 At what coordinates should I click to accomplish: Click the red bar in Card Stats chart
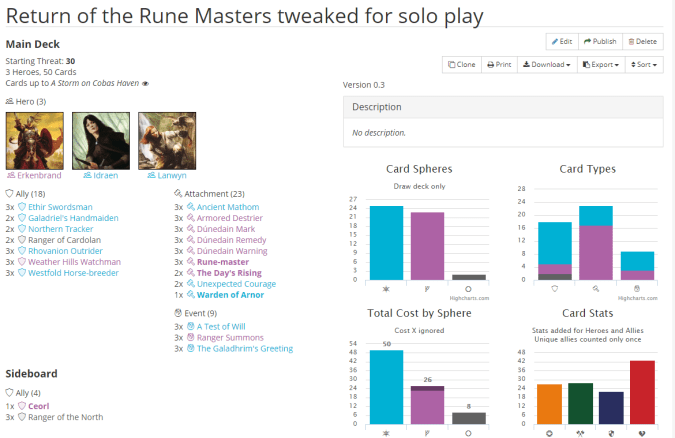(642, 395)
